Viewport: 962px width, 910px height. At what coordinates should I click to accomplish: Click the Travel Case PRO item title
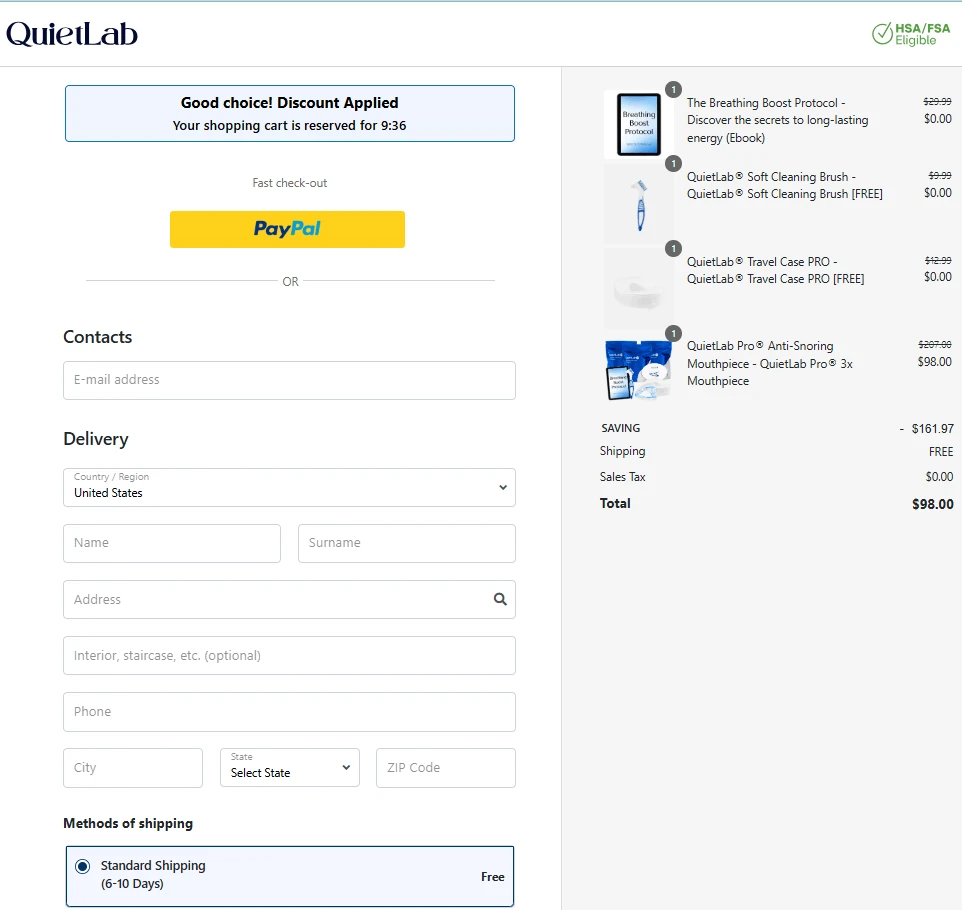pyautogui.click(x=775, y=270)
